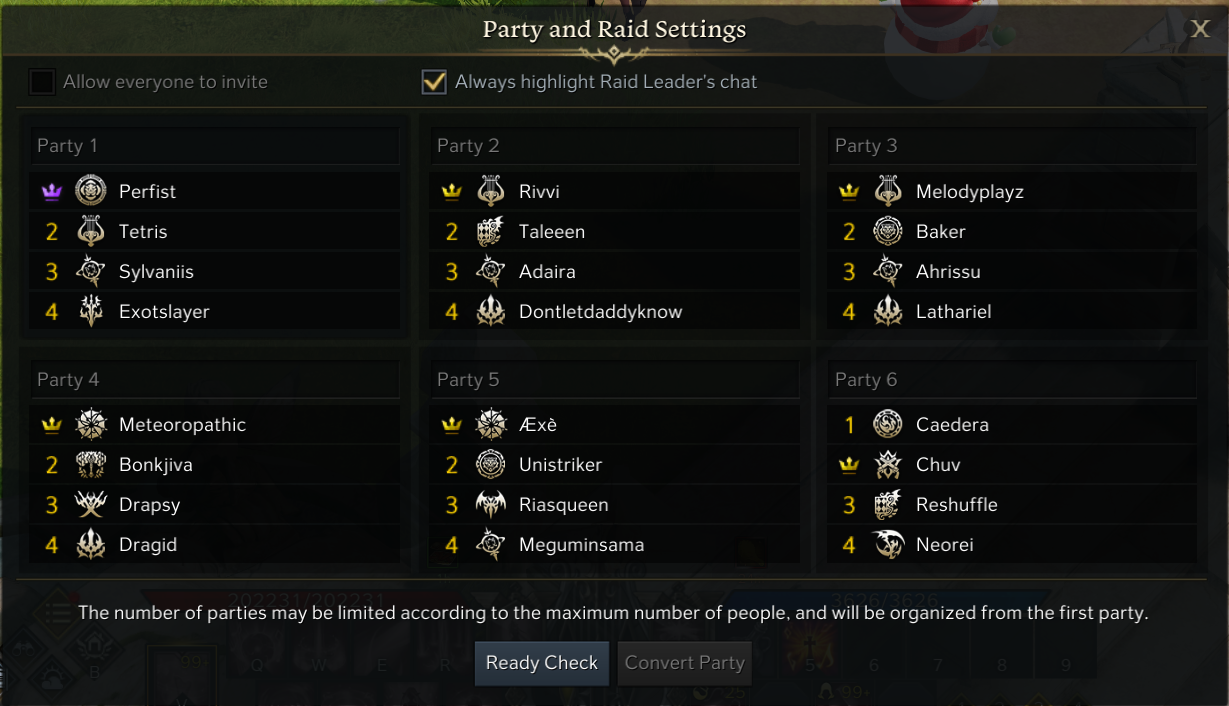Viewport: 1229px width, 706px height.
Task: Click the gold crown beside Chuv
Action: point(849,465)
